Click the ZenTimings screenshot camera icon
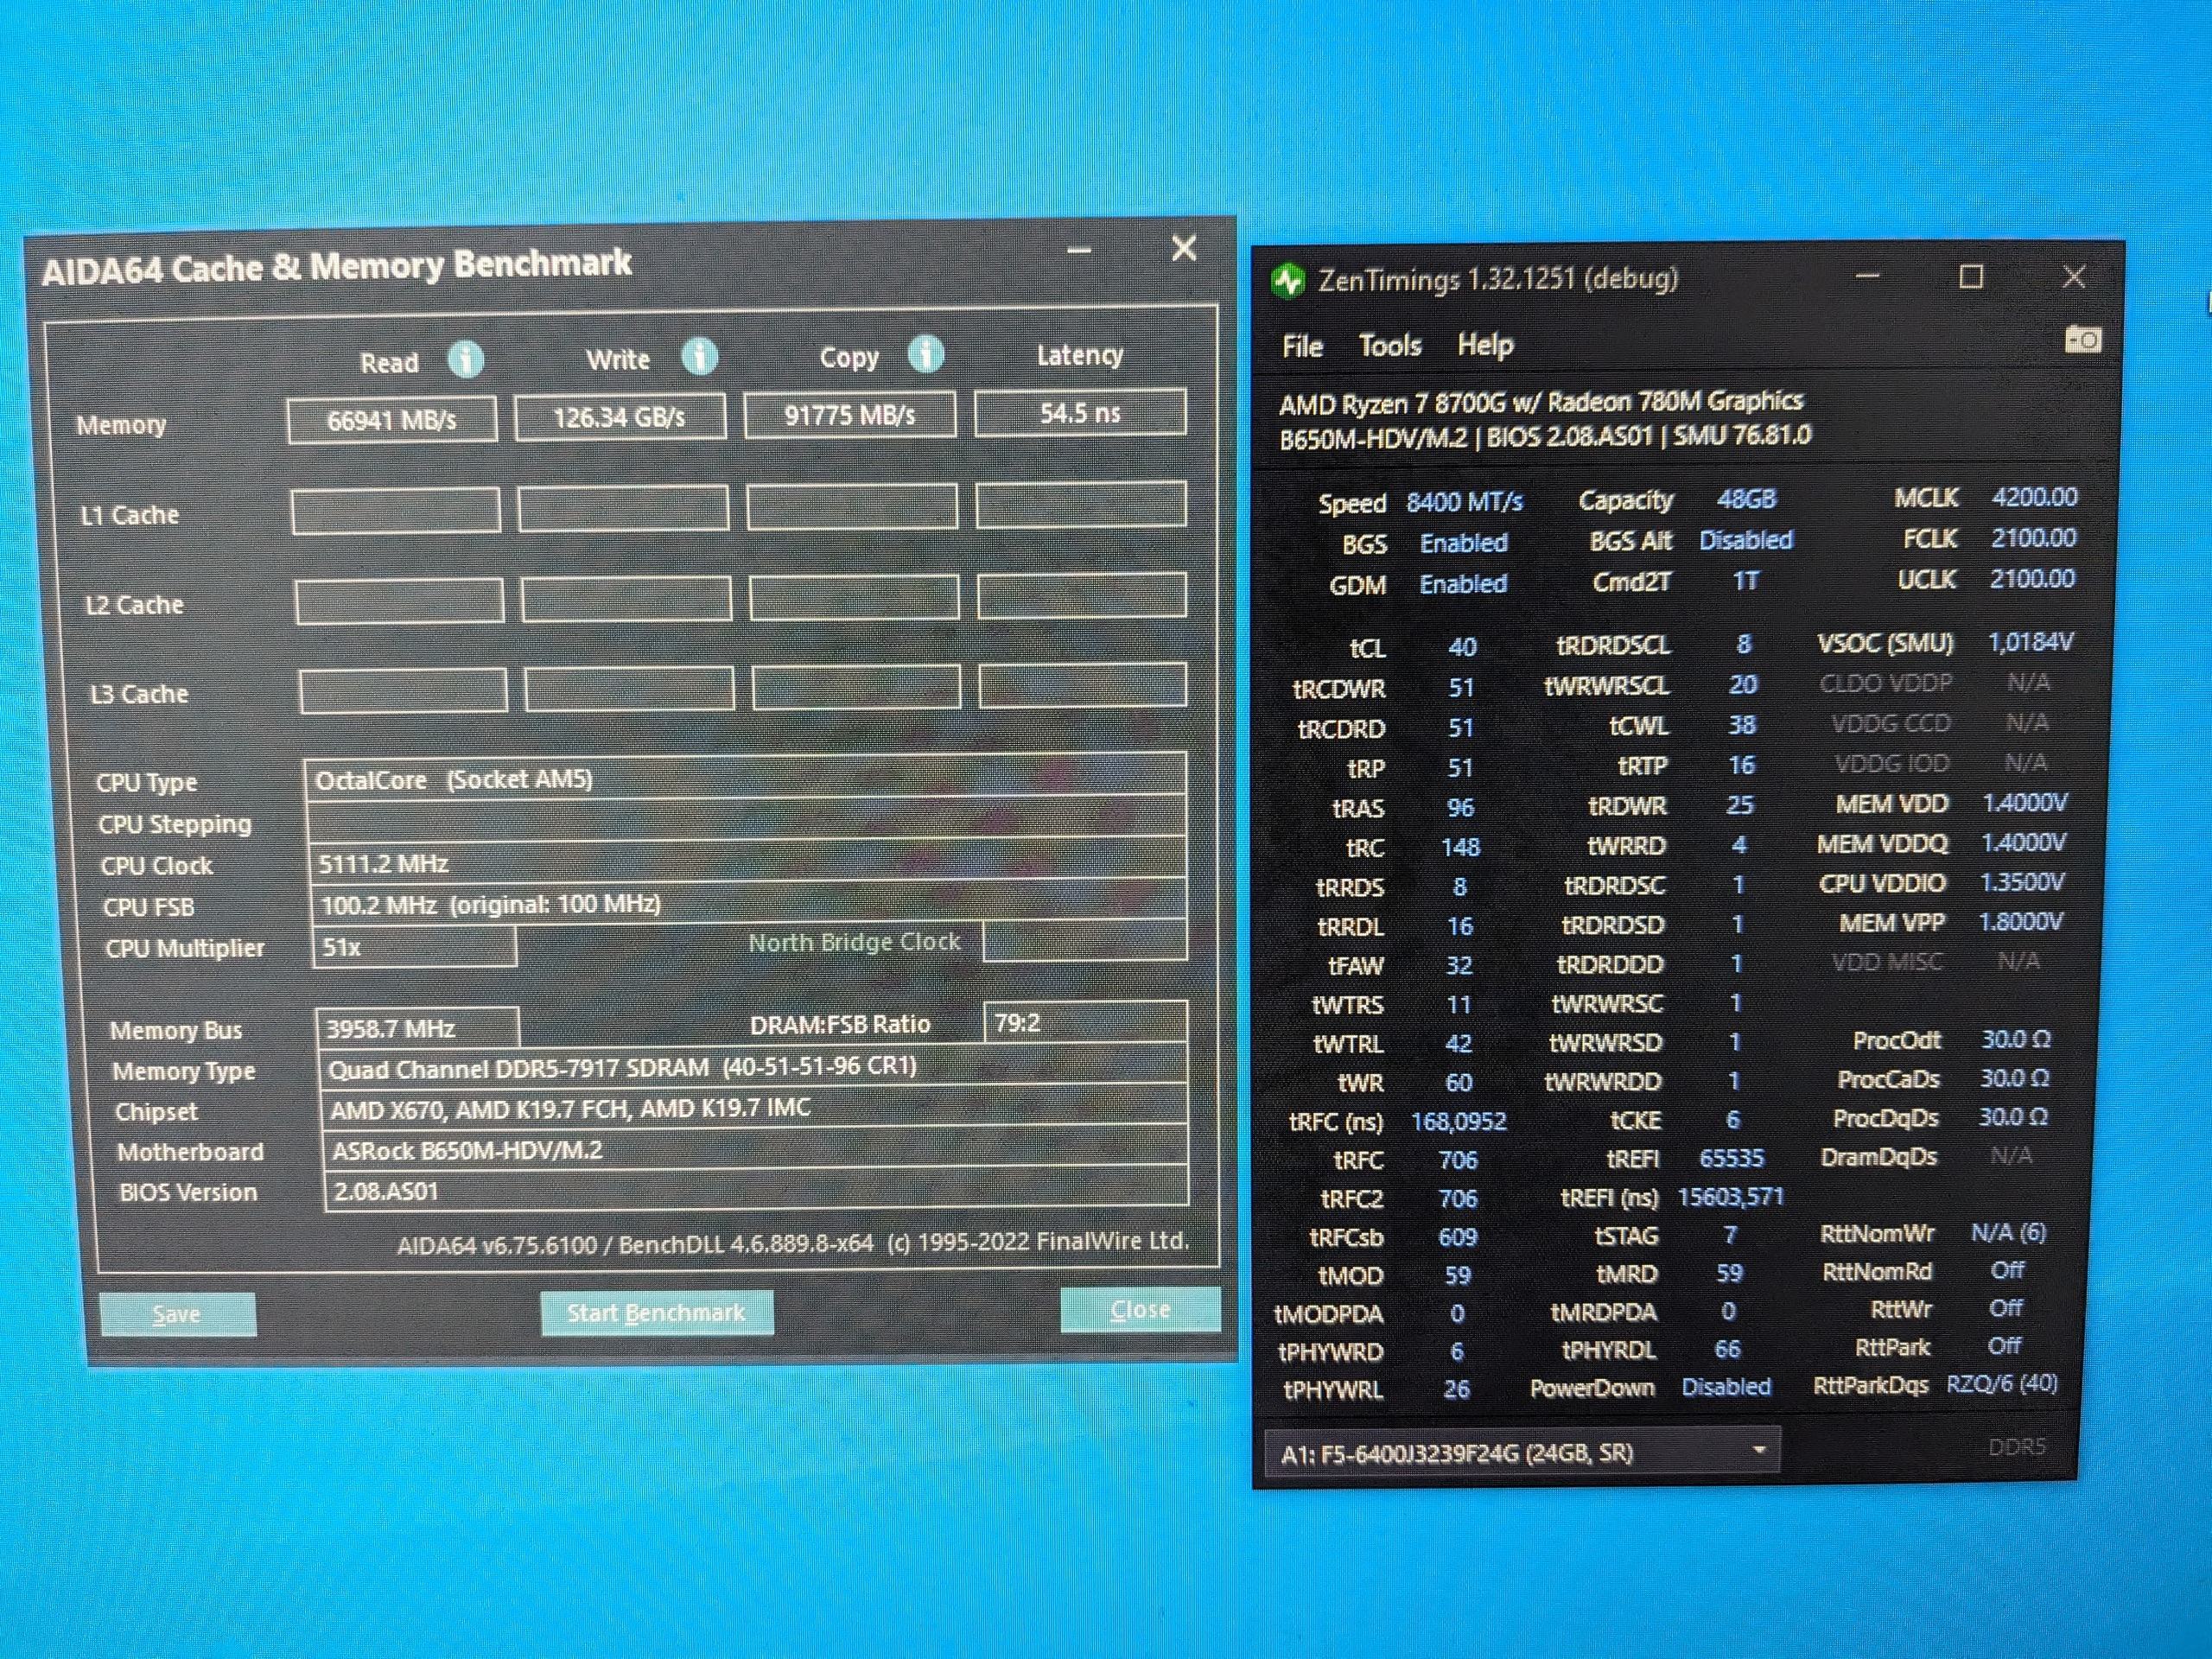The height and width of the screenshot is (1659, 2212). (x=2082, y=340)
